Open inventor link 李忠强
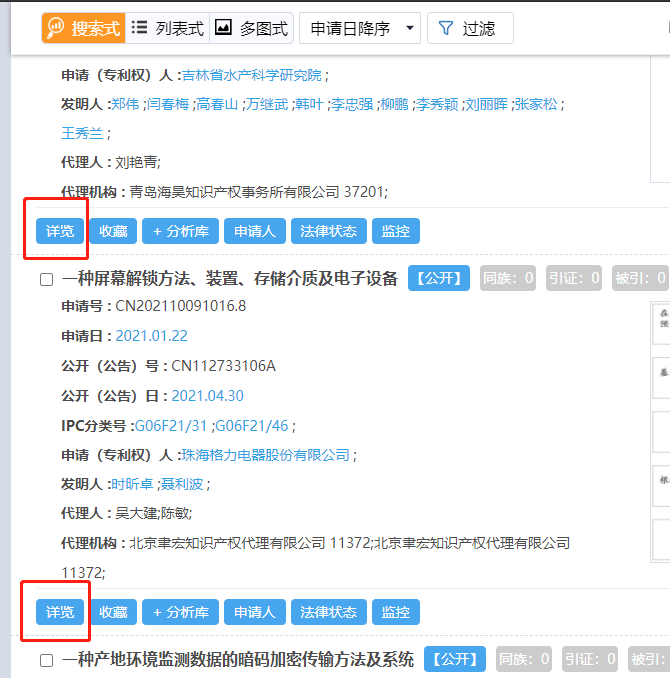Image resolution: width=670 pixels, height=678 pixels. coord(352,104)
